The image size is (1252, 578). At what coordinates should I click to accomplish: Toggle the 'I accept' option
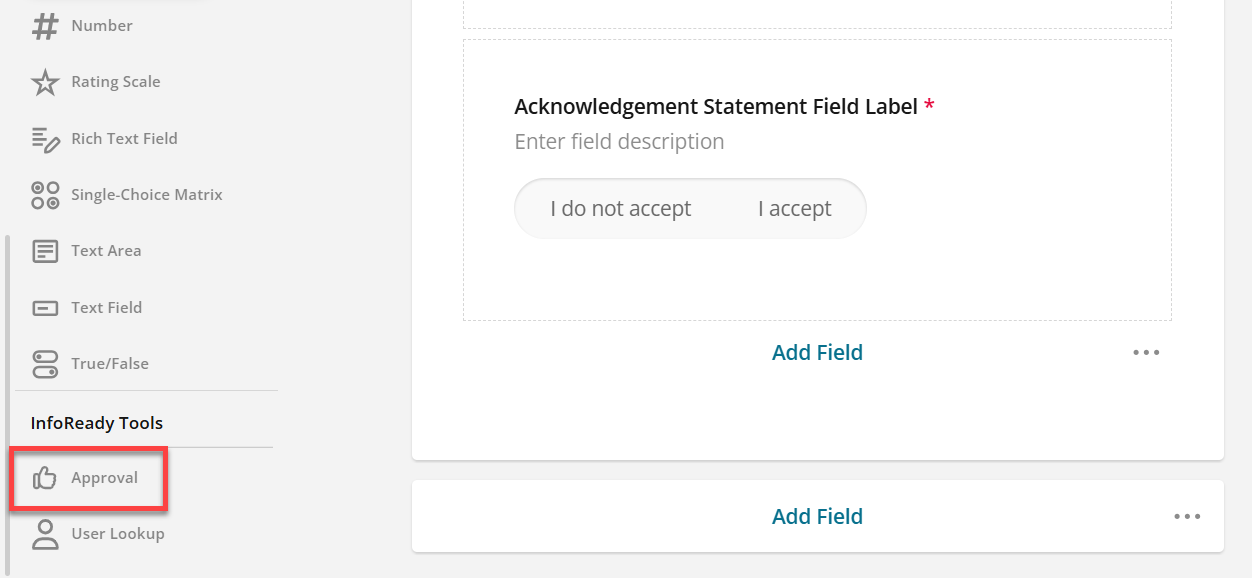click(x=794, y=208)
